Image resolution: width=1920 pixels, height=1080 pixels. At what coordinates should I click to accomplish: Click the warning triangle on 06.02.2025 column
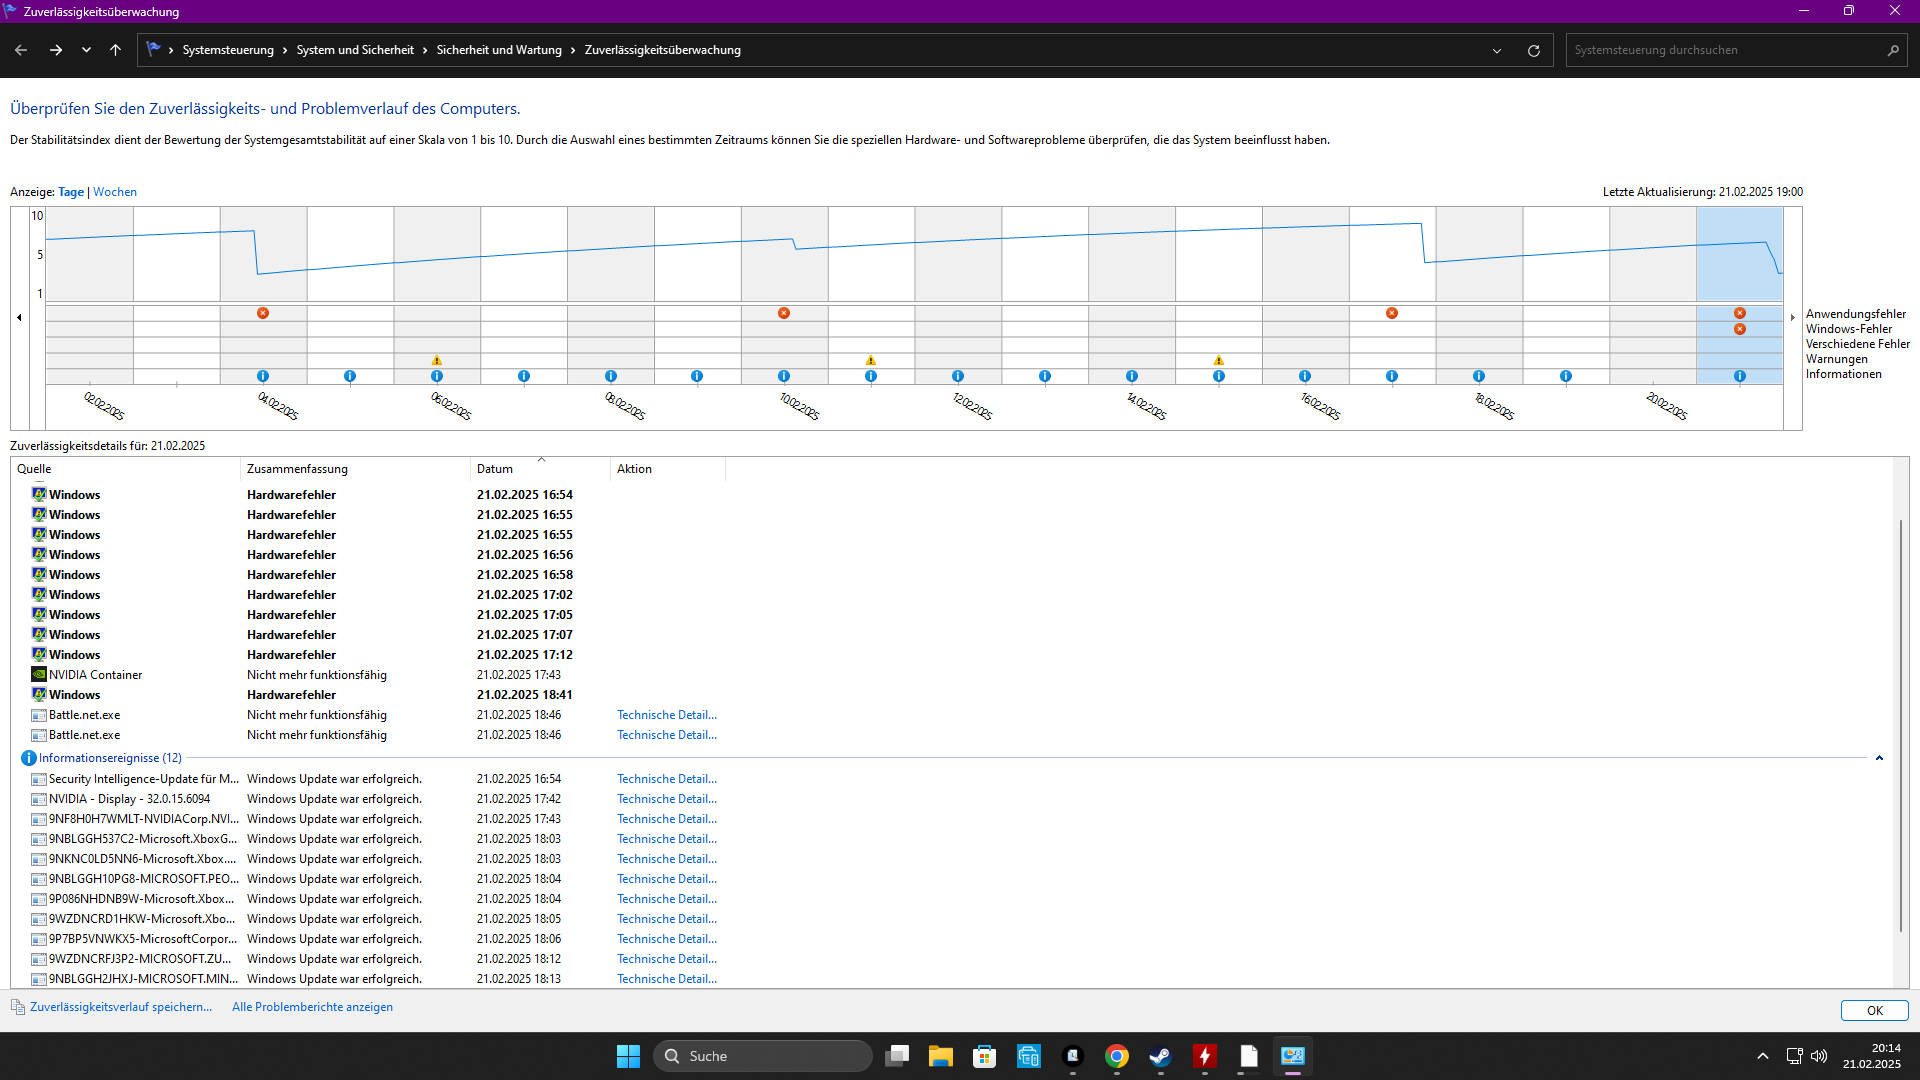tap(436, 360)
